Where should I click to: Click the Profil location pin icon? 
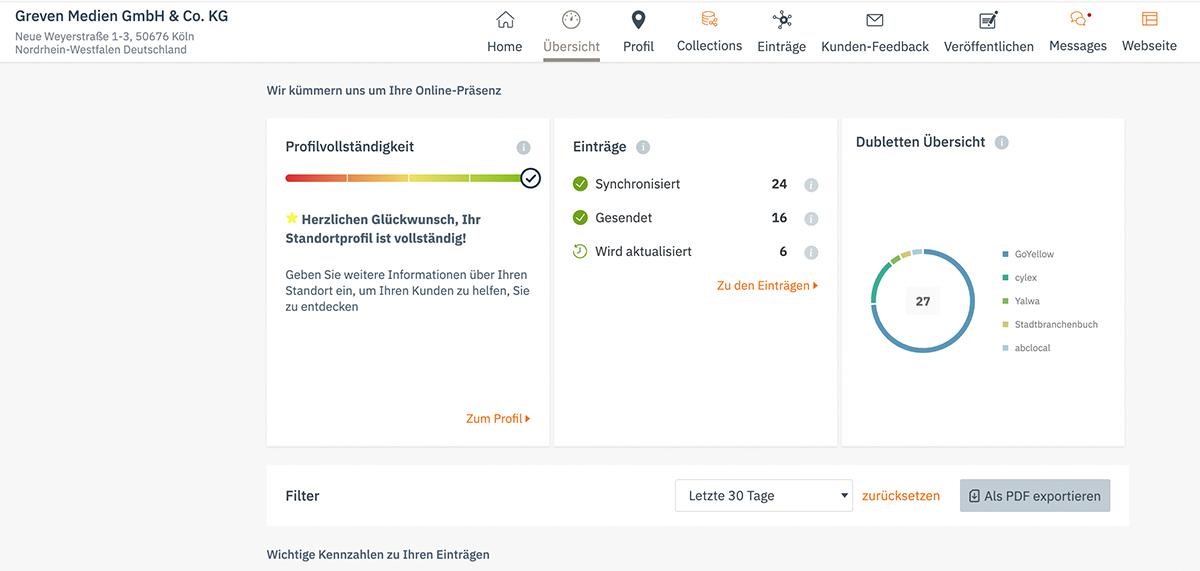638,21
